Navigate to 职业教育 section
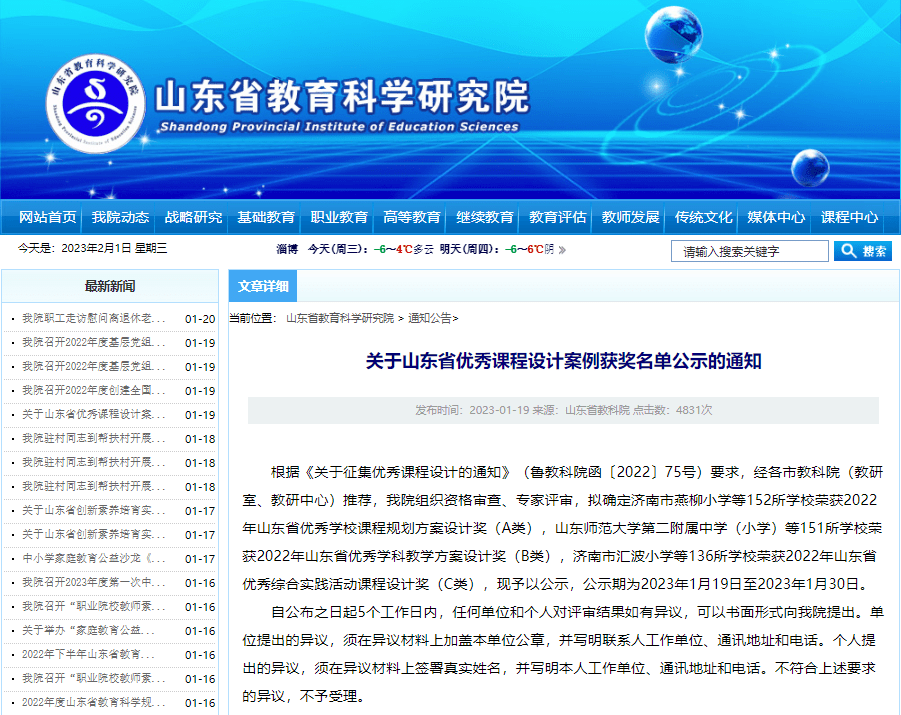 [x=339, y=217]
